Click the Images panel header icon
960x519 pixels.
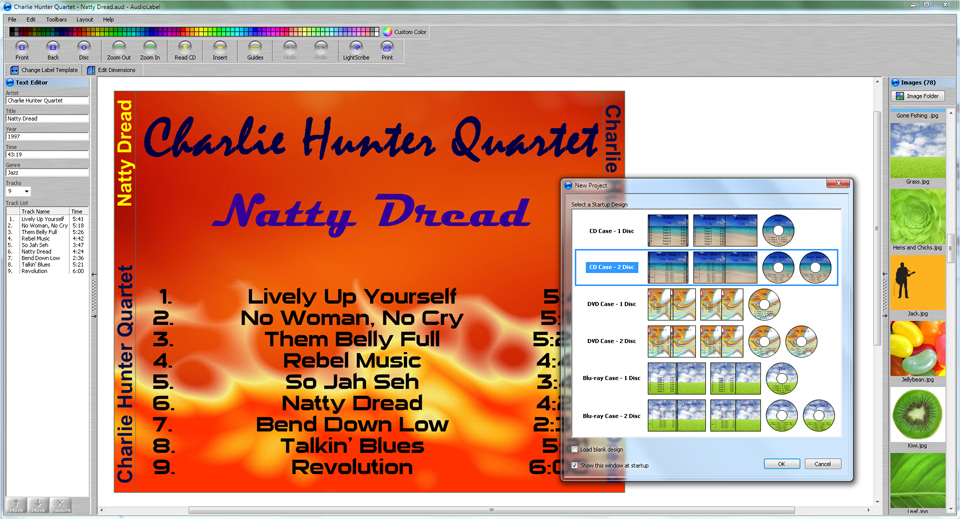point(896,82)
